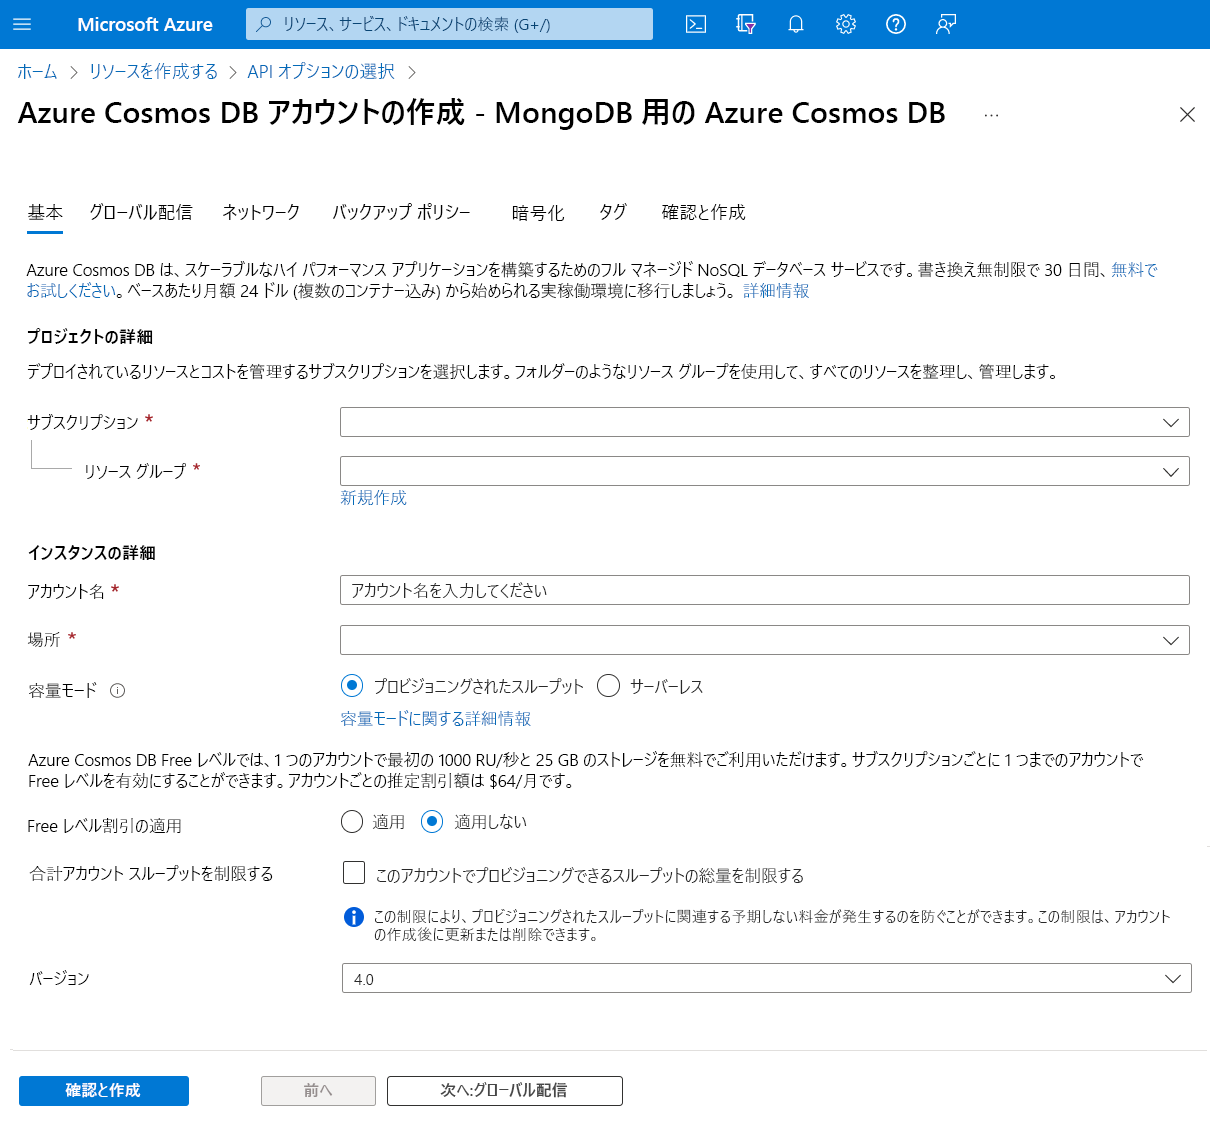Click the Microsoft Azure logo text
The width and height of the screenshot is (1210, 1129).
coord(145,24)
